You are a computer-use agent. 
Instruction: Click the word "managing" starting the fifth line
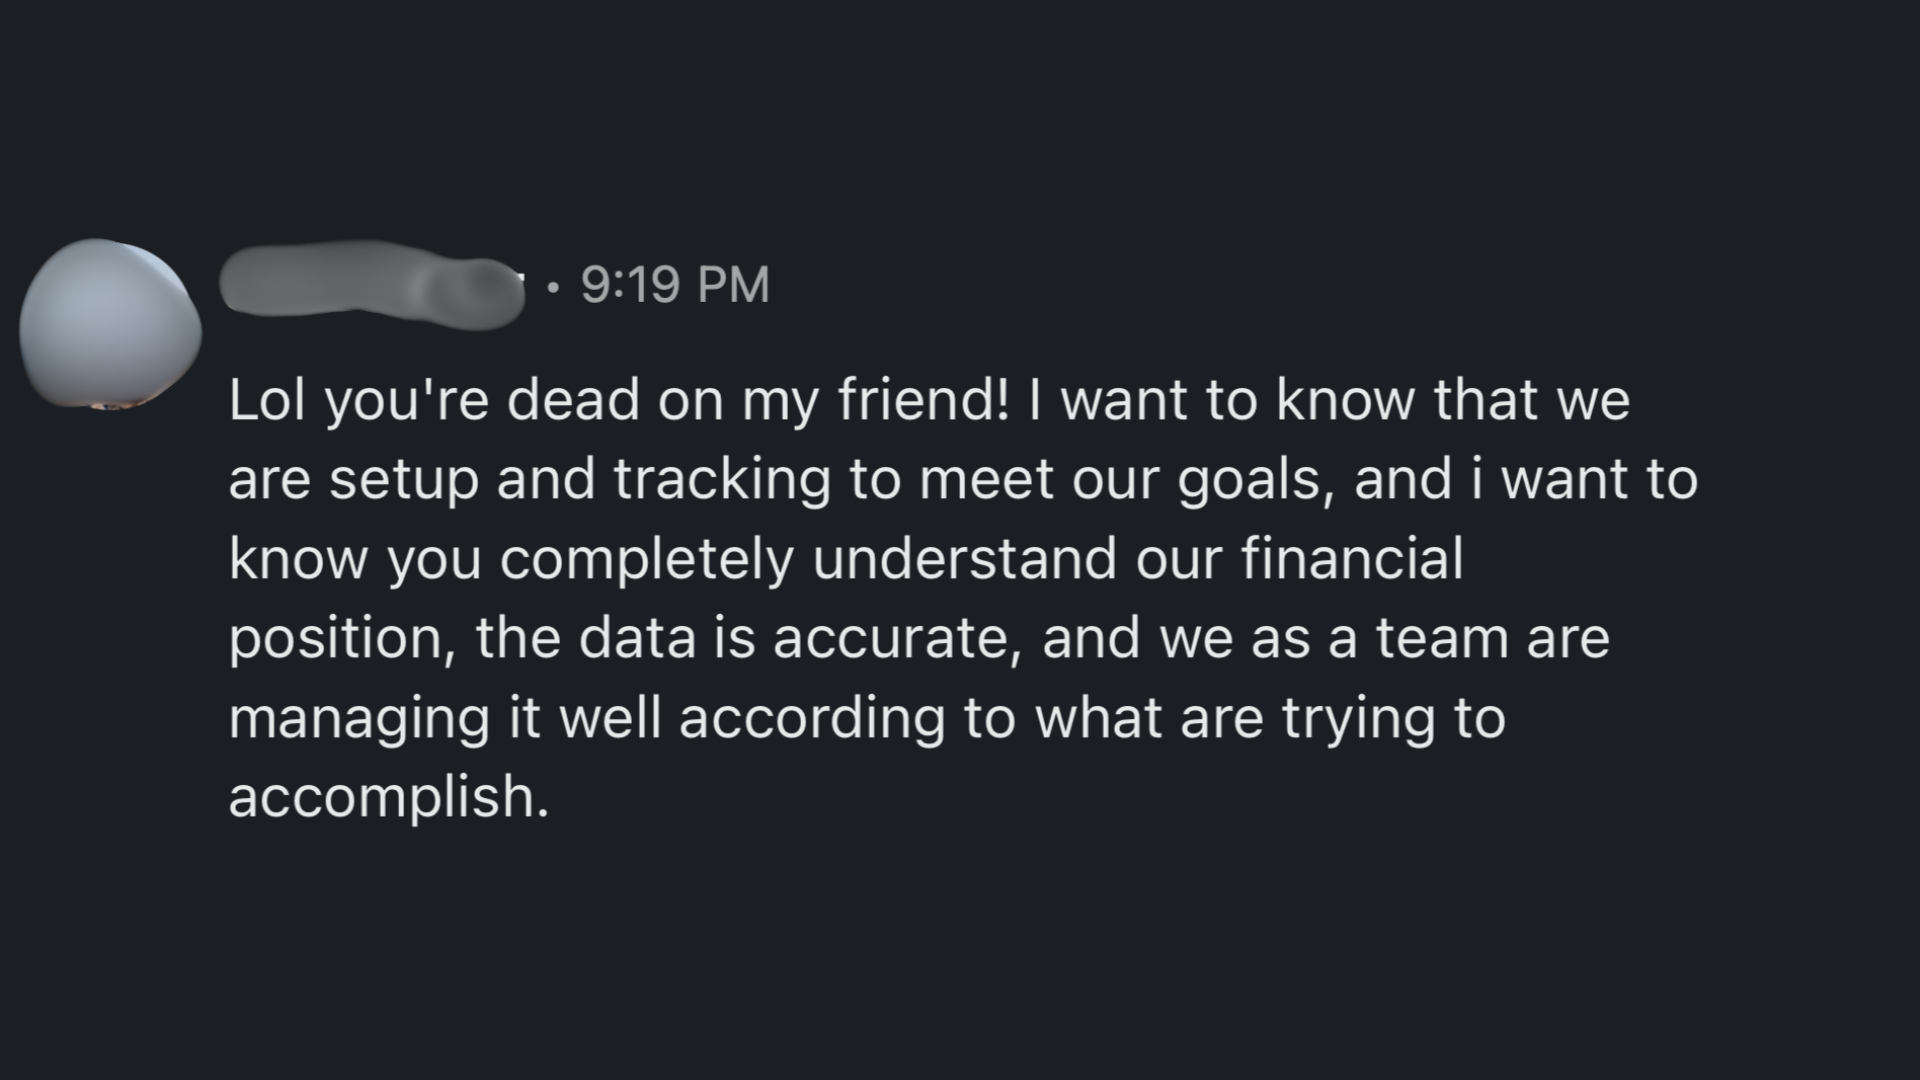pyautogui.click(x=359, y=719)
